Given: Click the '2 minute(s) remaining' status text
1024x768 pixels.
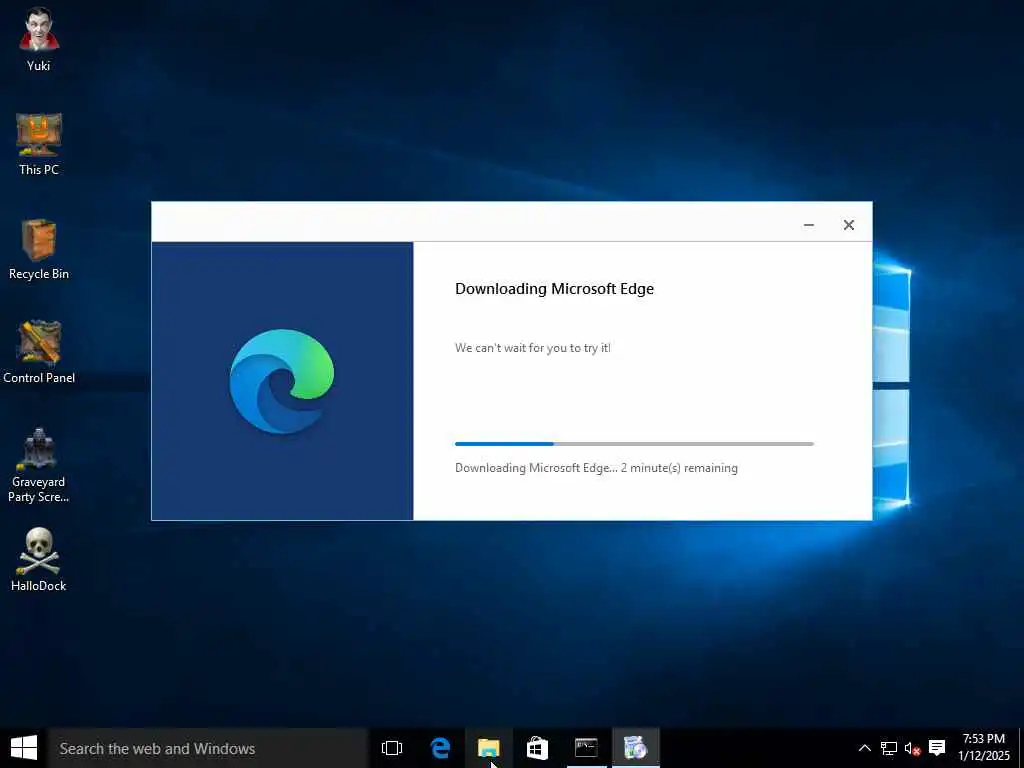Looking at the screenshot, I should coord(679,468).
